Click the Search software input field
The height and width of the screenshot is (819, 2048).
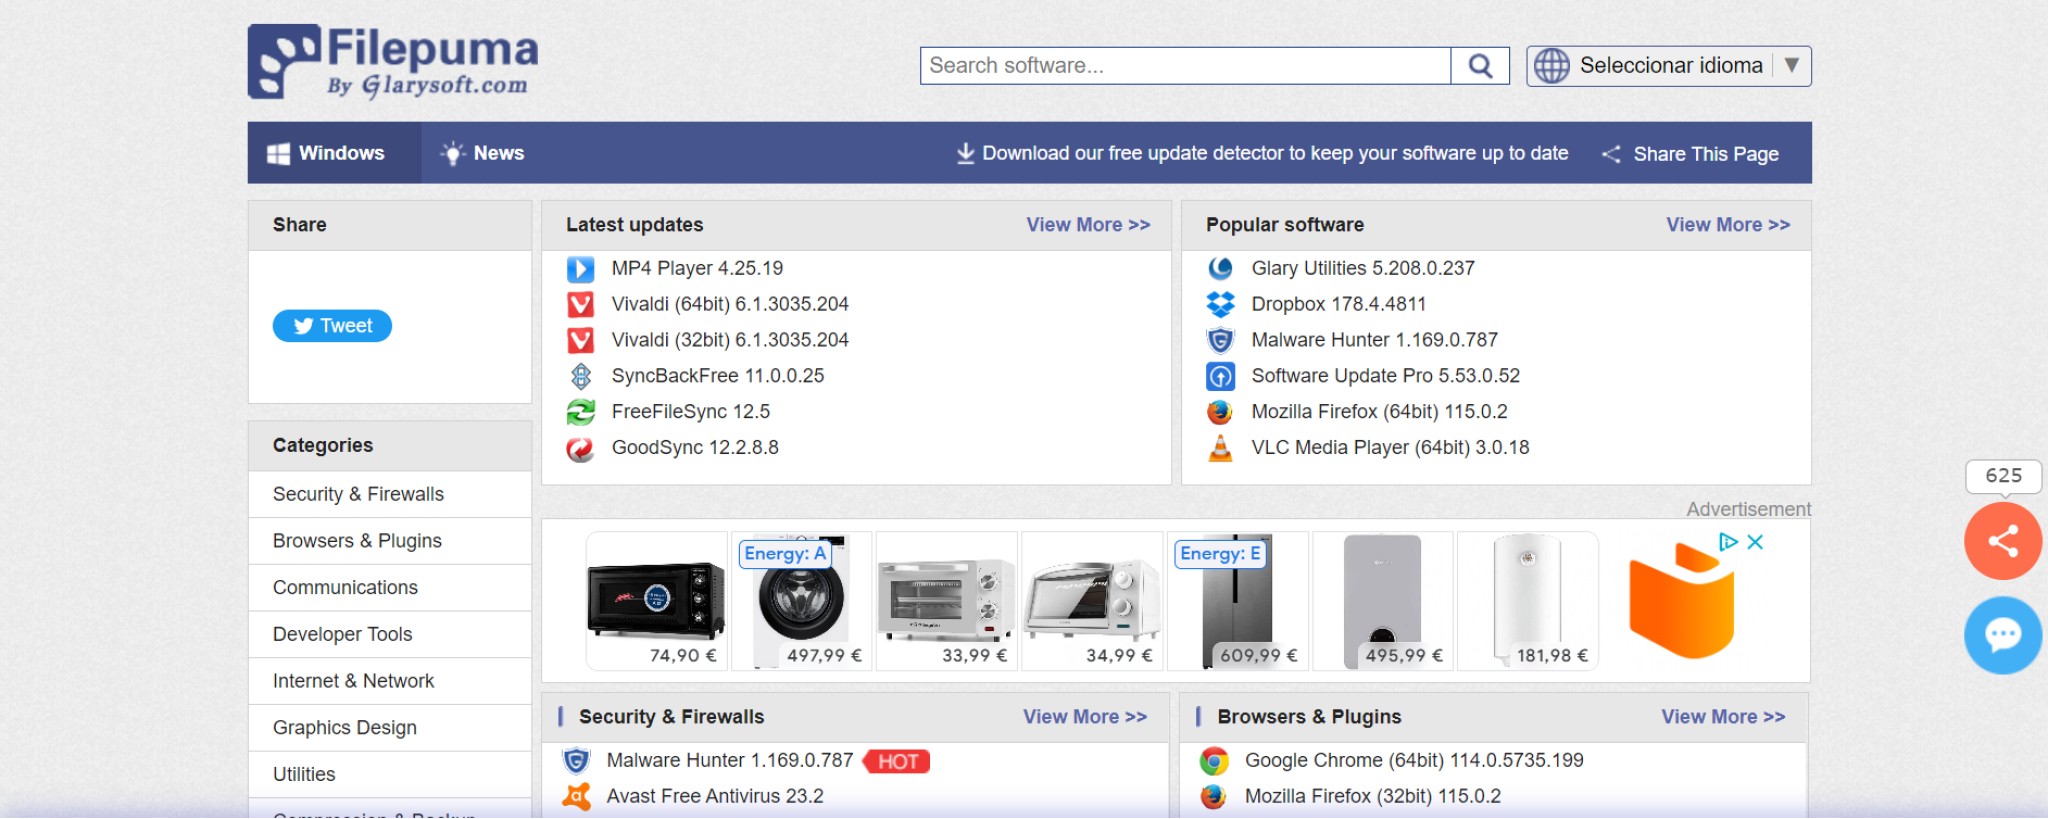(1184, 66)
